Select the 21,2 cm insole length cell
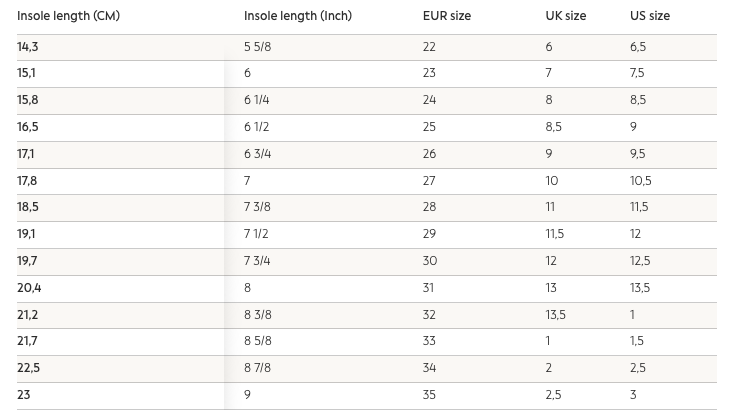 point(27,314)
